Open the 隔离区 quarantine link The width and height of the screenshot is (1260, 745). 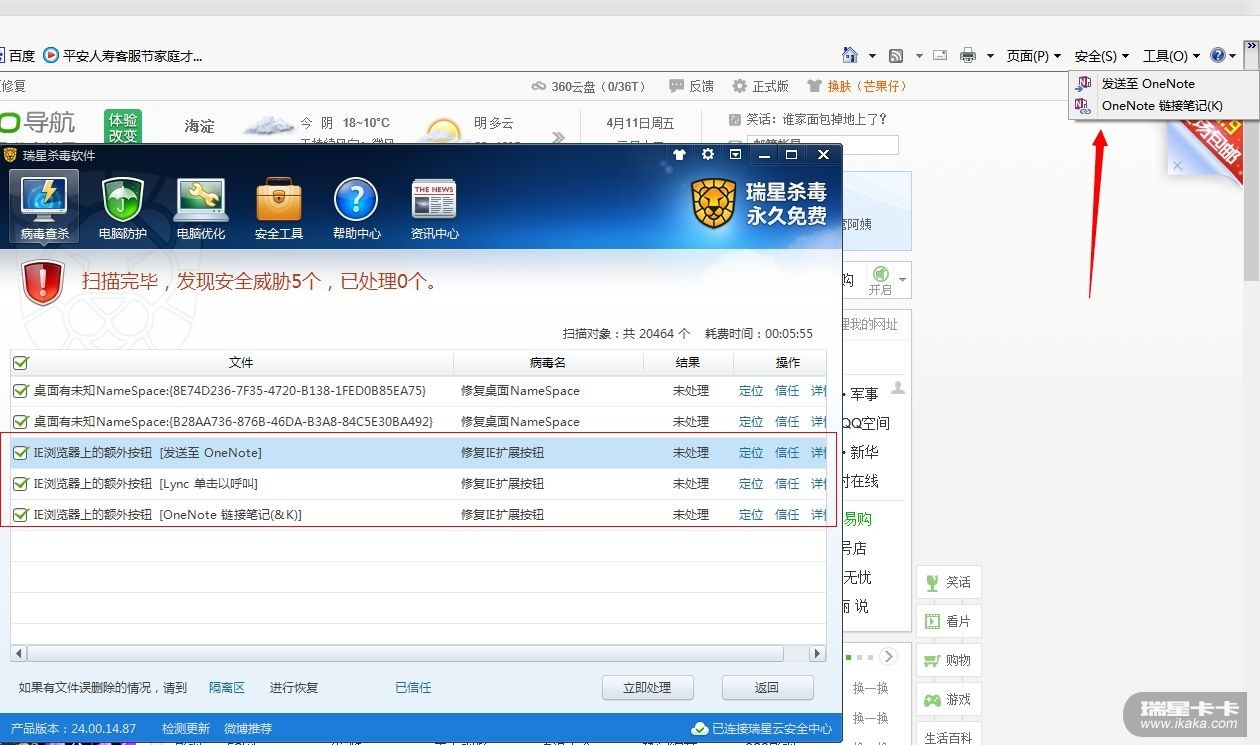(227, 688)
